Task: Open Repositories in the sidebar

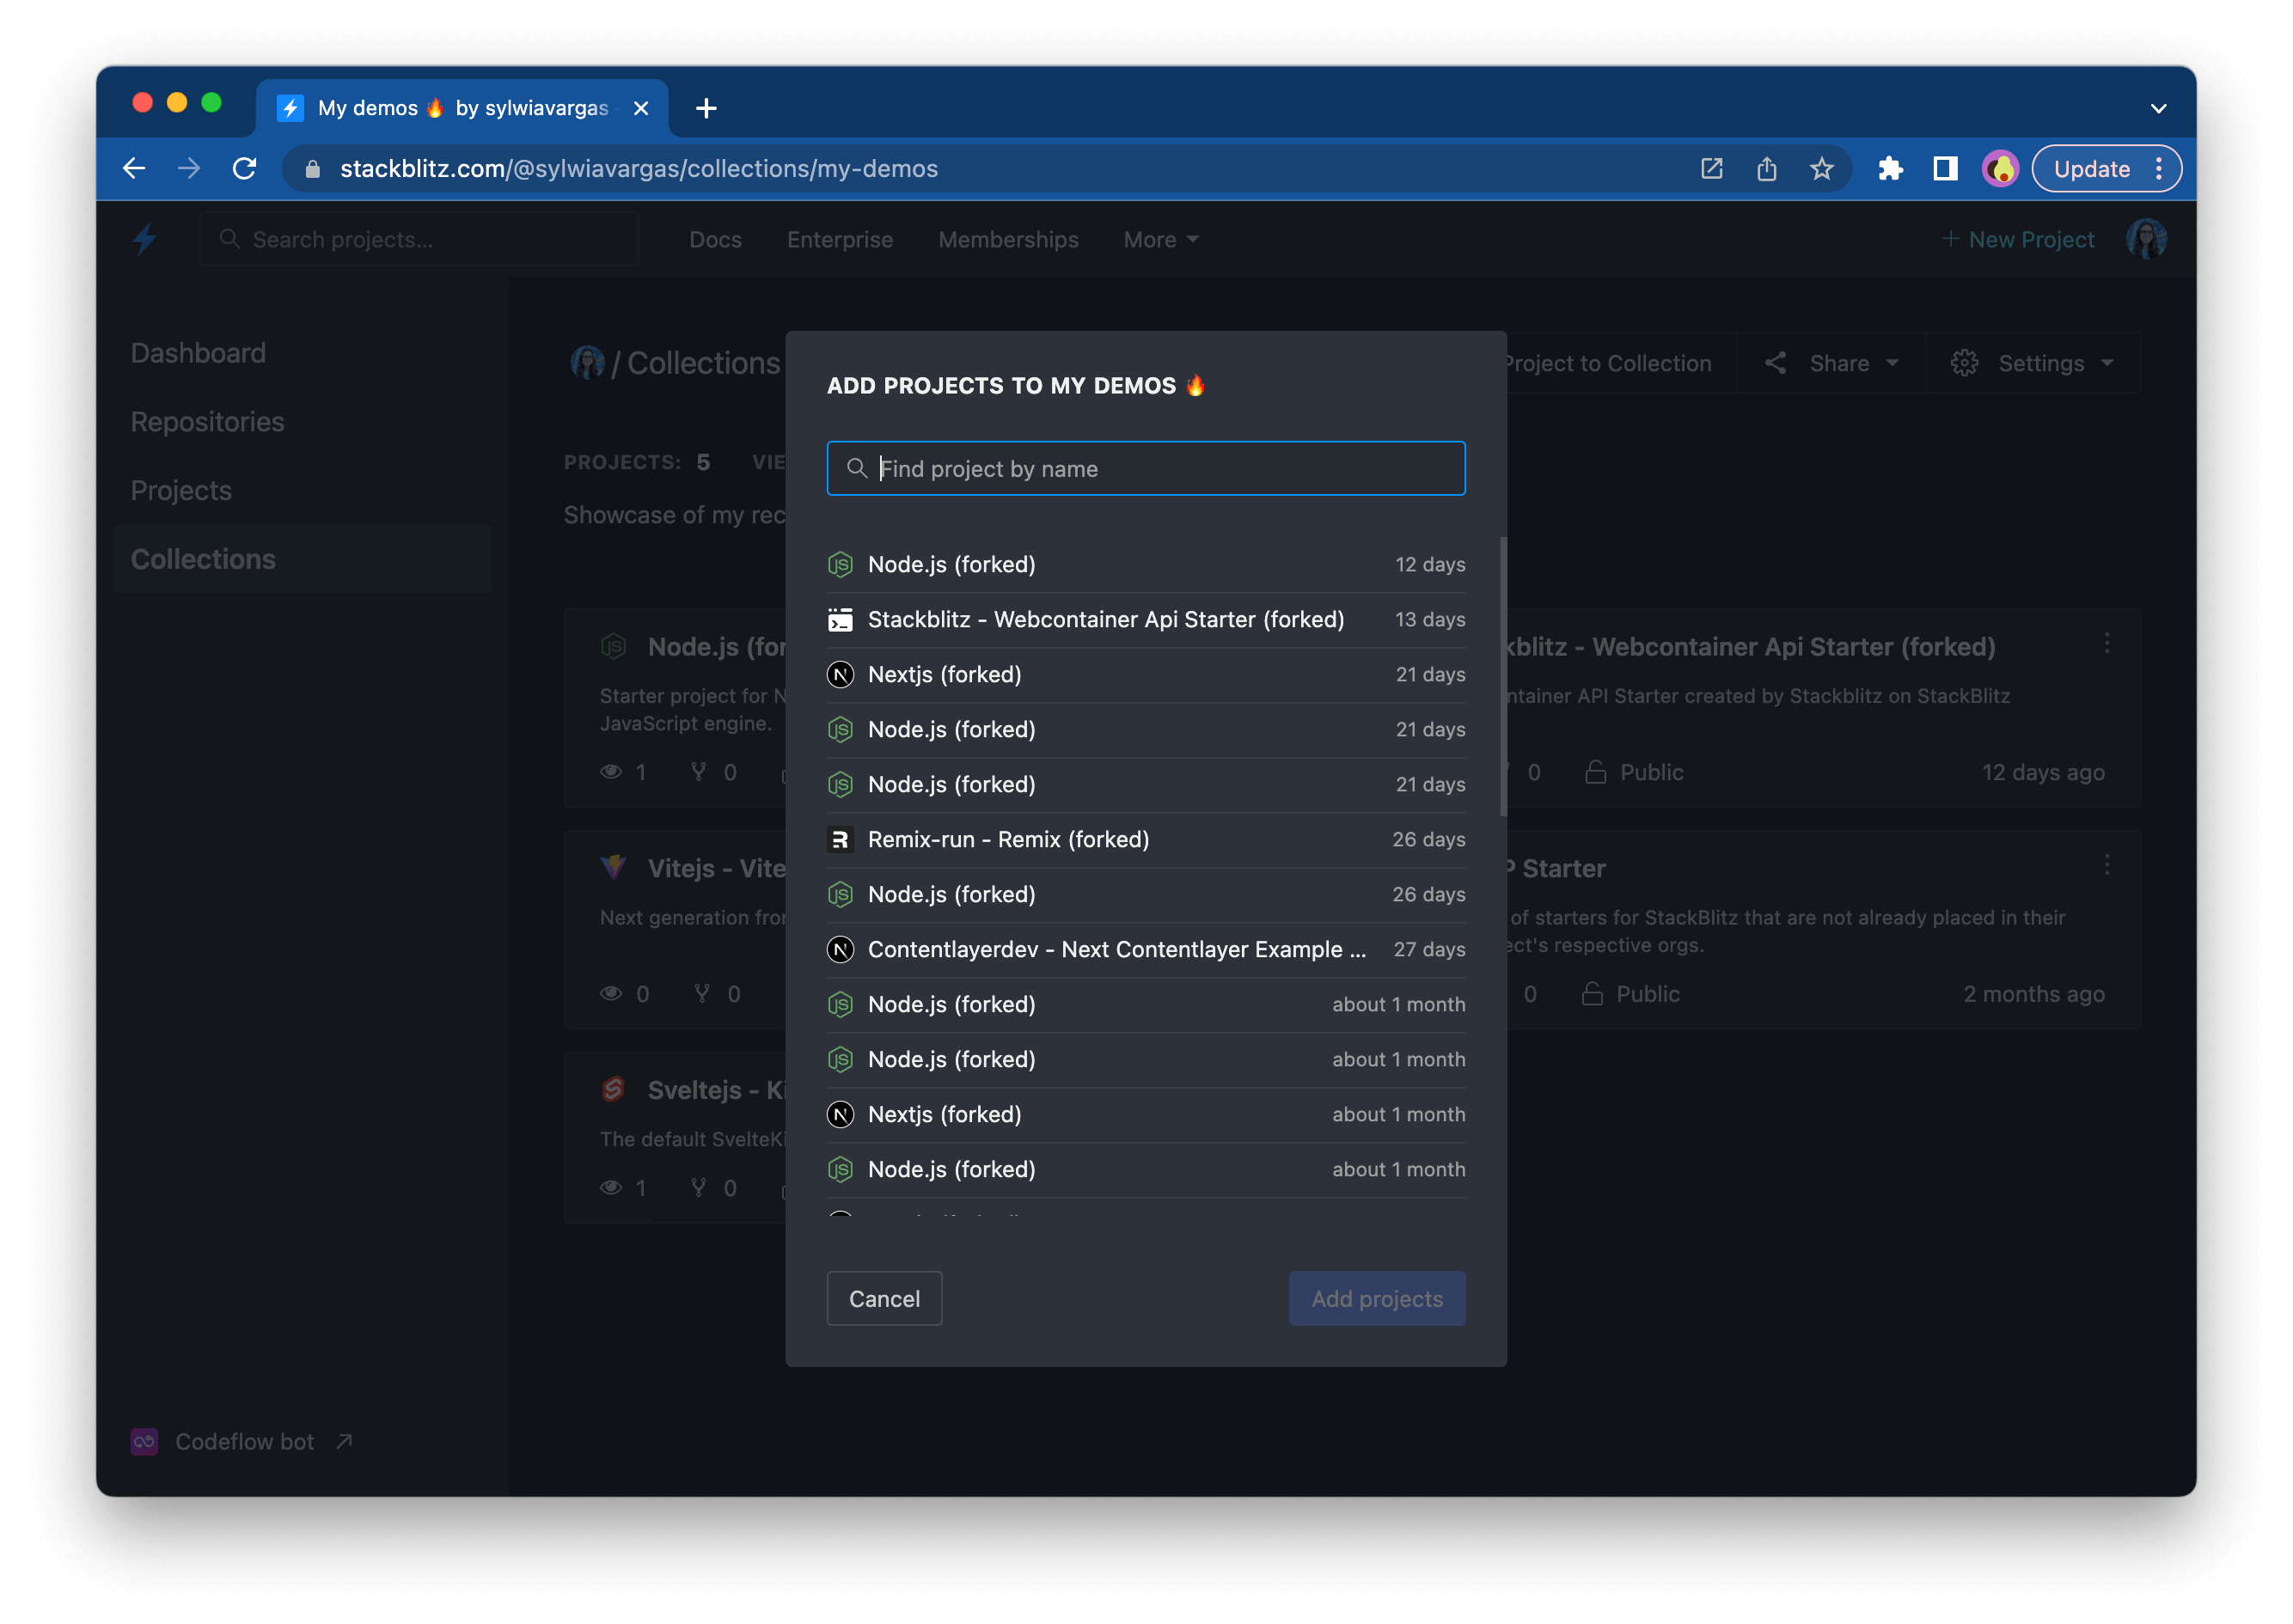Action: [208, 421]
